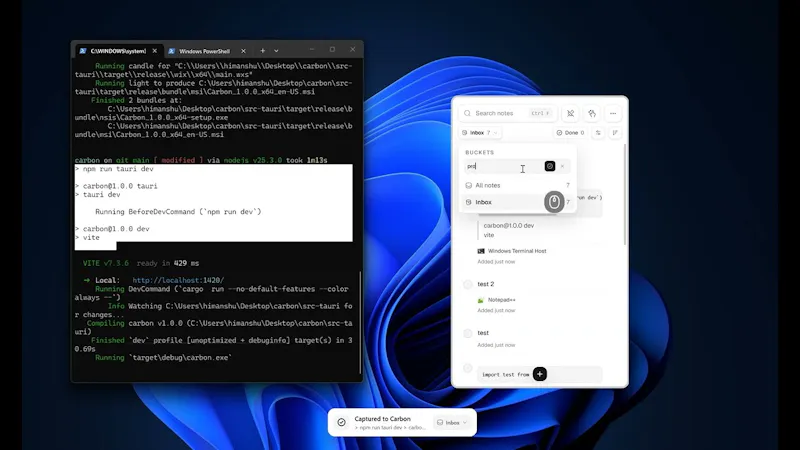Click PowerShell icon on the first terminal tab
The image size is (800, 450).
(x=83, y=51)
